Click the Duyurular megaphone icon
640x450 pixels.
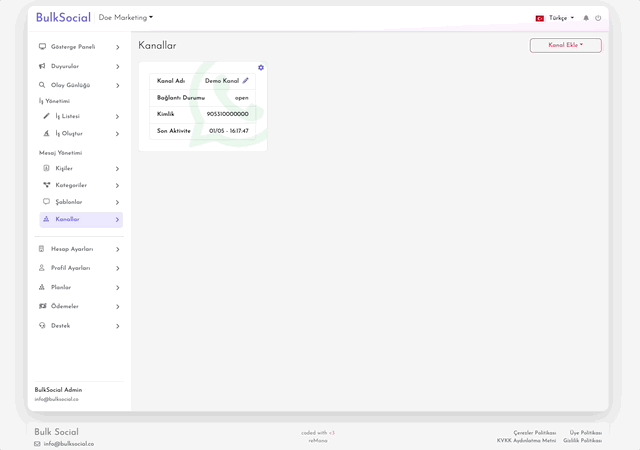42,66
